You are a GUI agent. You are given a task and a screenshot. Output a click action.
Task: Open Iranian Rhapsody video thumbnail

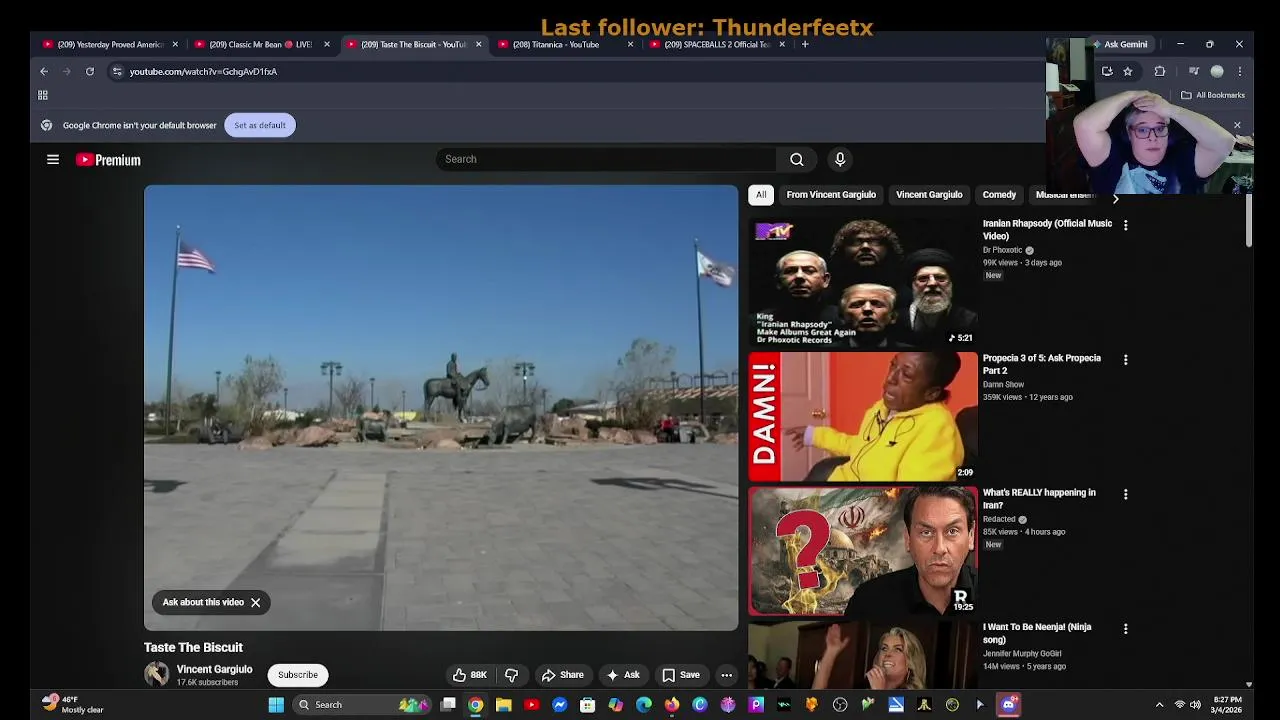(x=863, y=282)
